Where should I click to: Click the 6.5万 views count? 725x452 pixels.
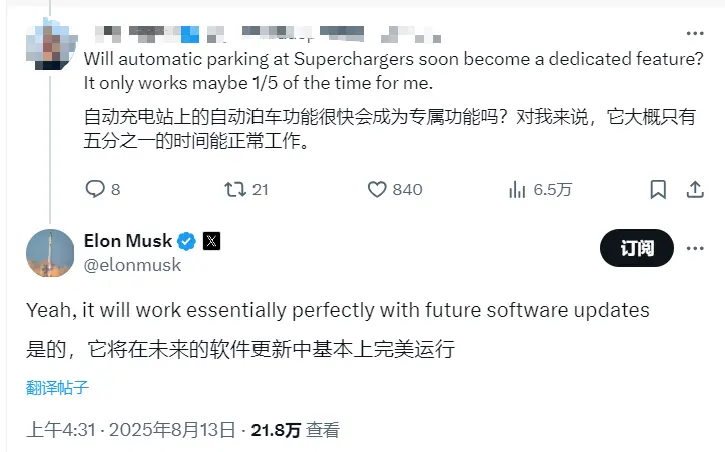(552, 189)
